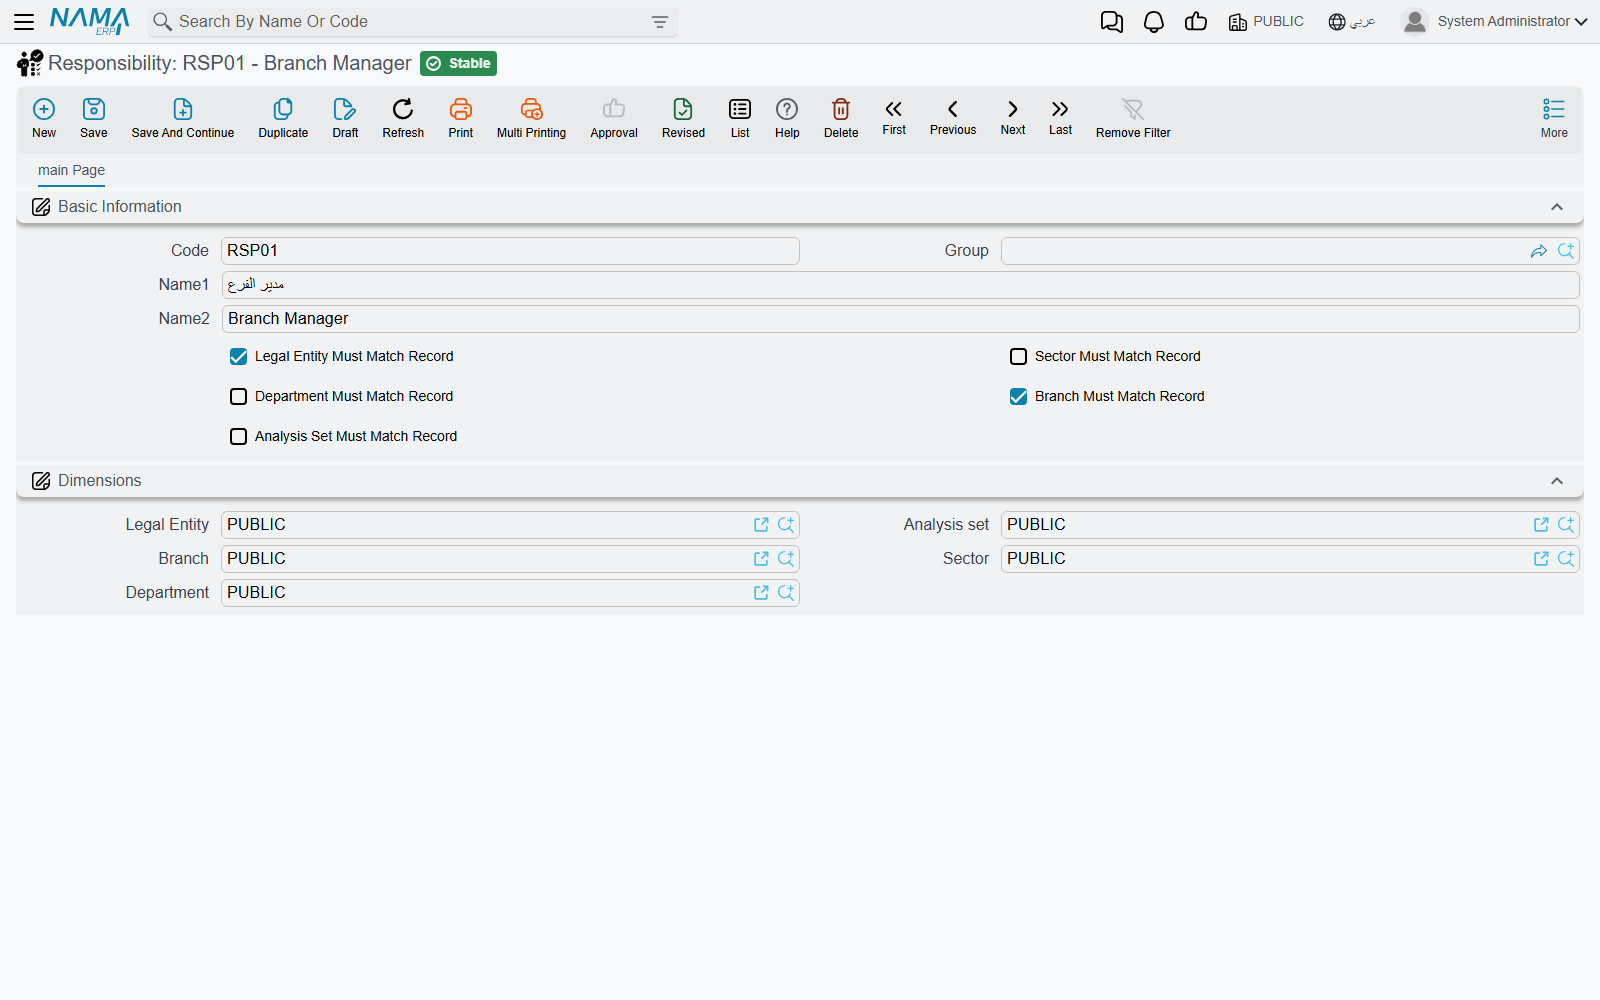Click the PUBLIC company selector
Image resolution: width=1600 pixels, height=1000 pixels.
1266,22
